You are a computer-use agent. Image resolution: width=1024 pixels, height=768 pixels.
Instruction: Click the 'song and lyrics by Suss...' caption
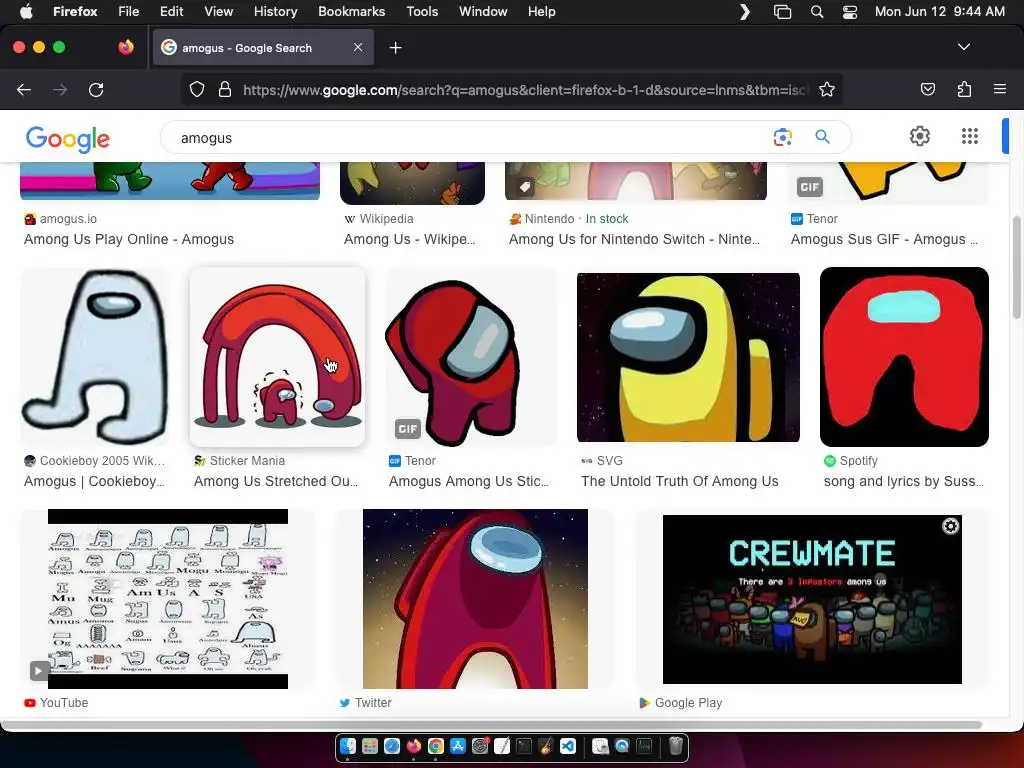[903, 481]
